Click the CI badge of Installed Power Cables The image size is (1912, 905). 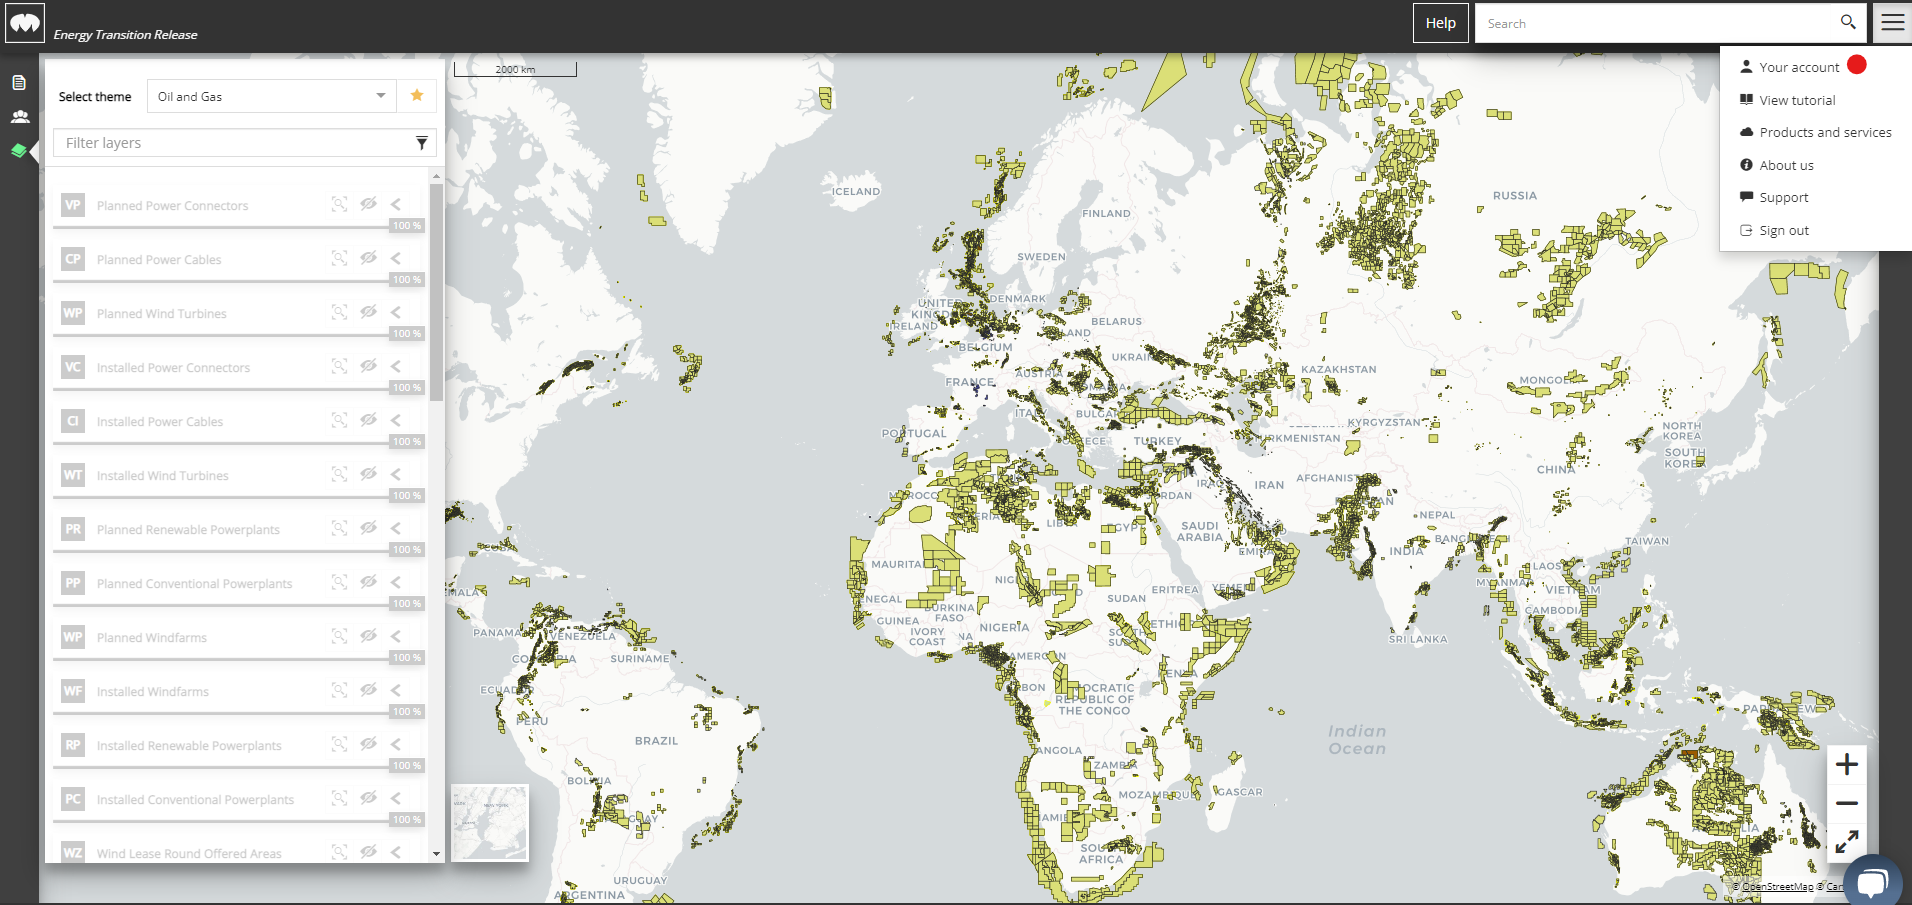click(73, 421)
